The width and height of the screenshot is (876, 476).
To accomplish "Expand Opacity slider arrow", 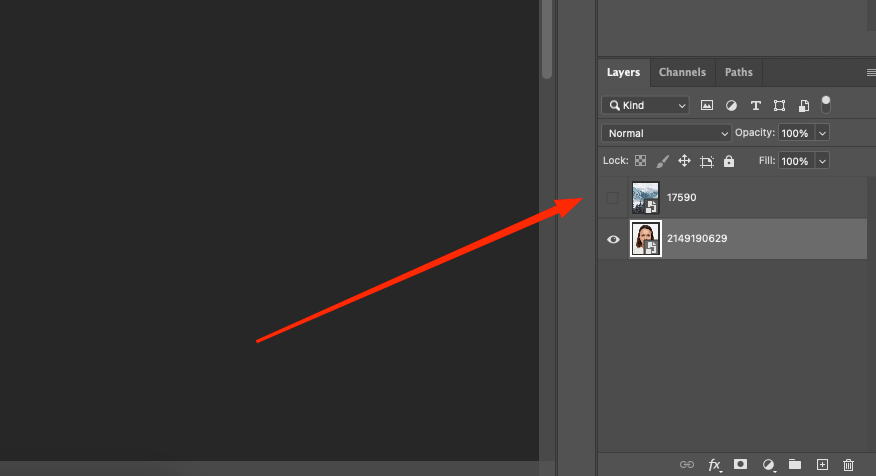I will [x=822, y=133].
